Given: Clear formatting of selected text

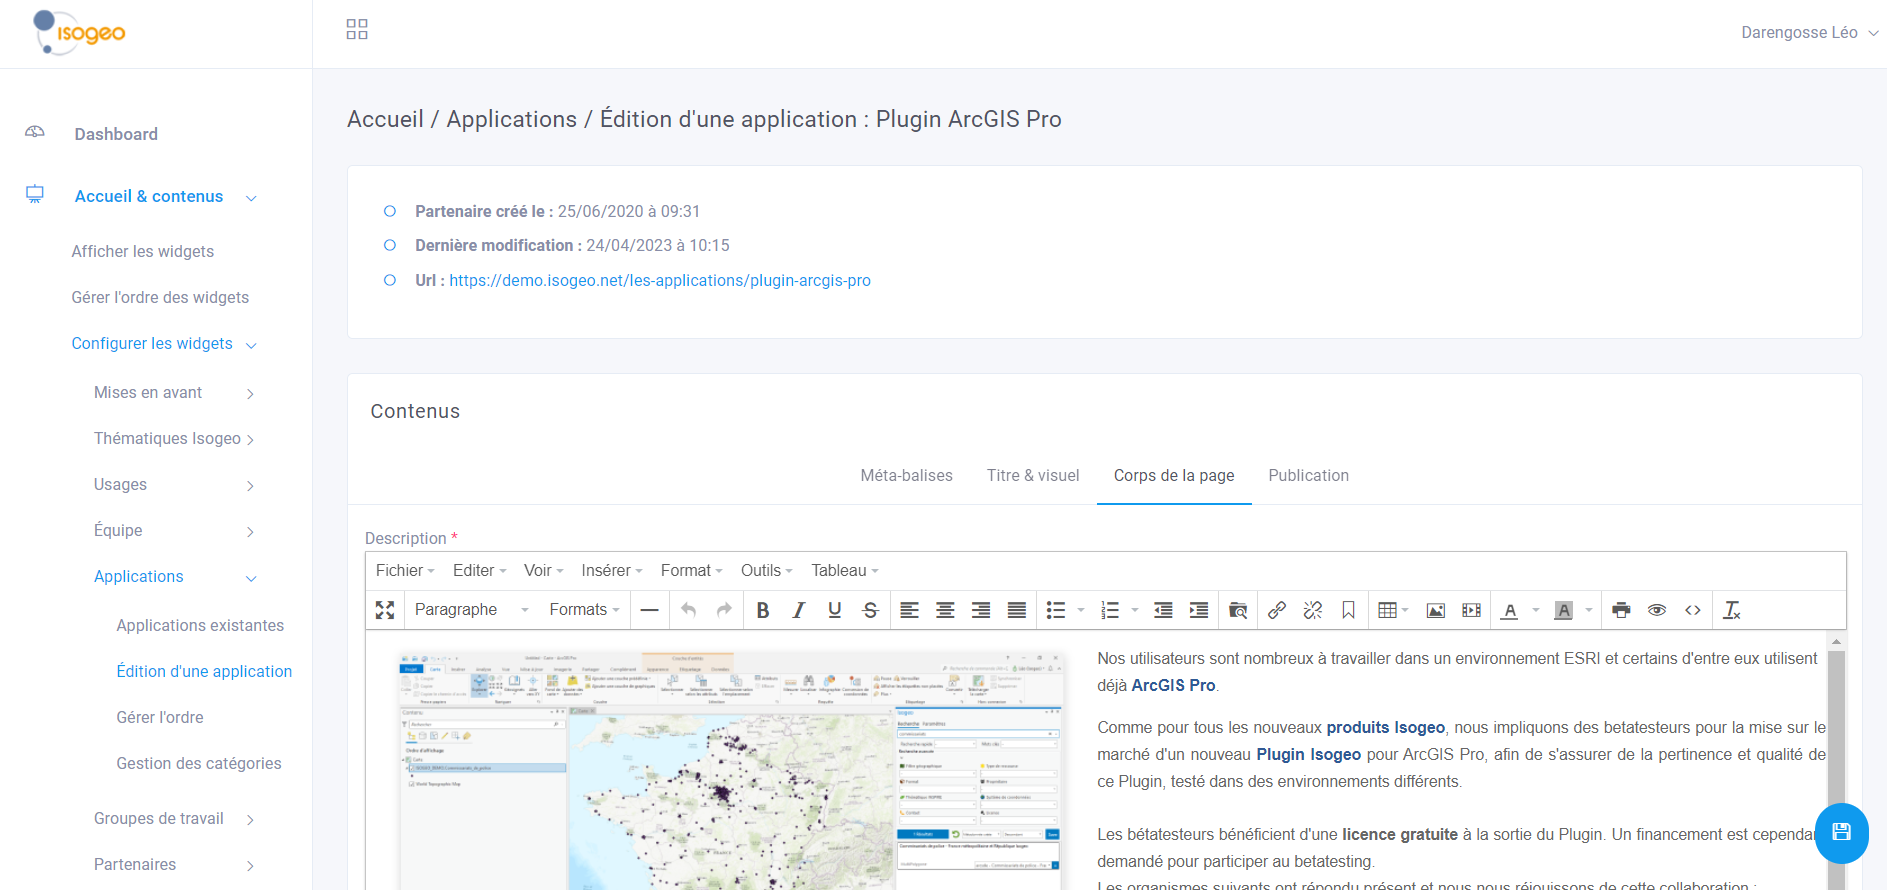Looking at the screenshot, I should [1732, 610].
